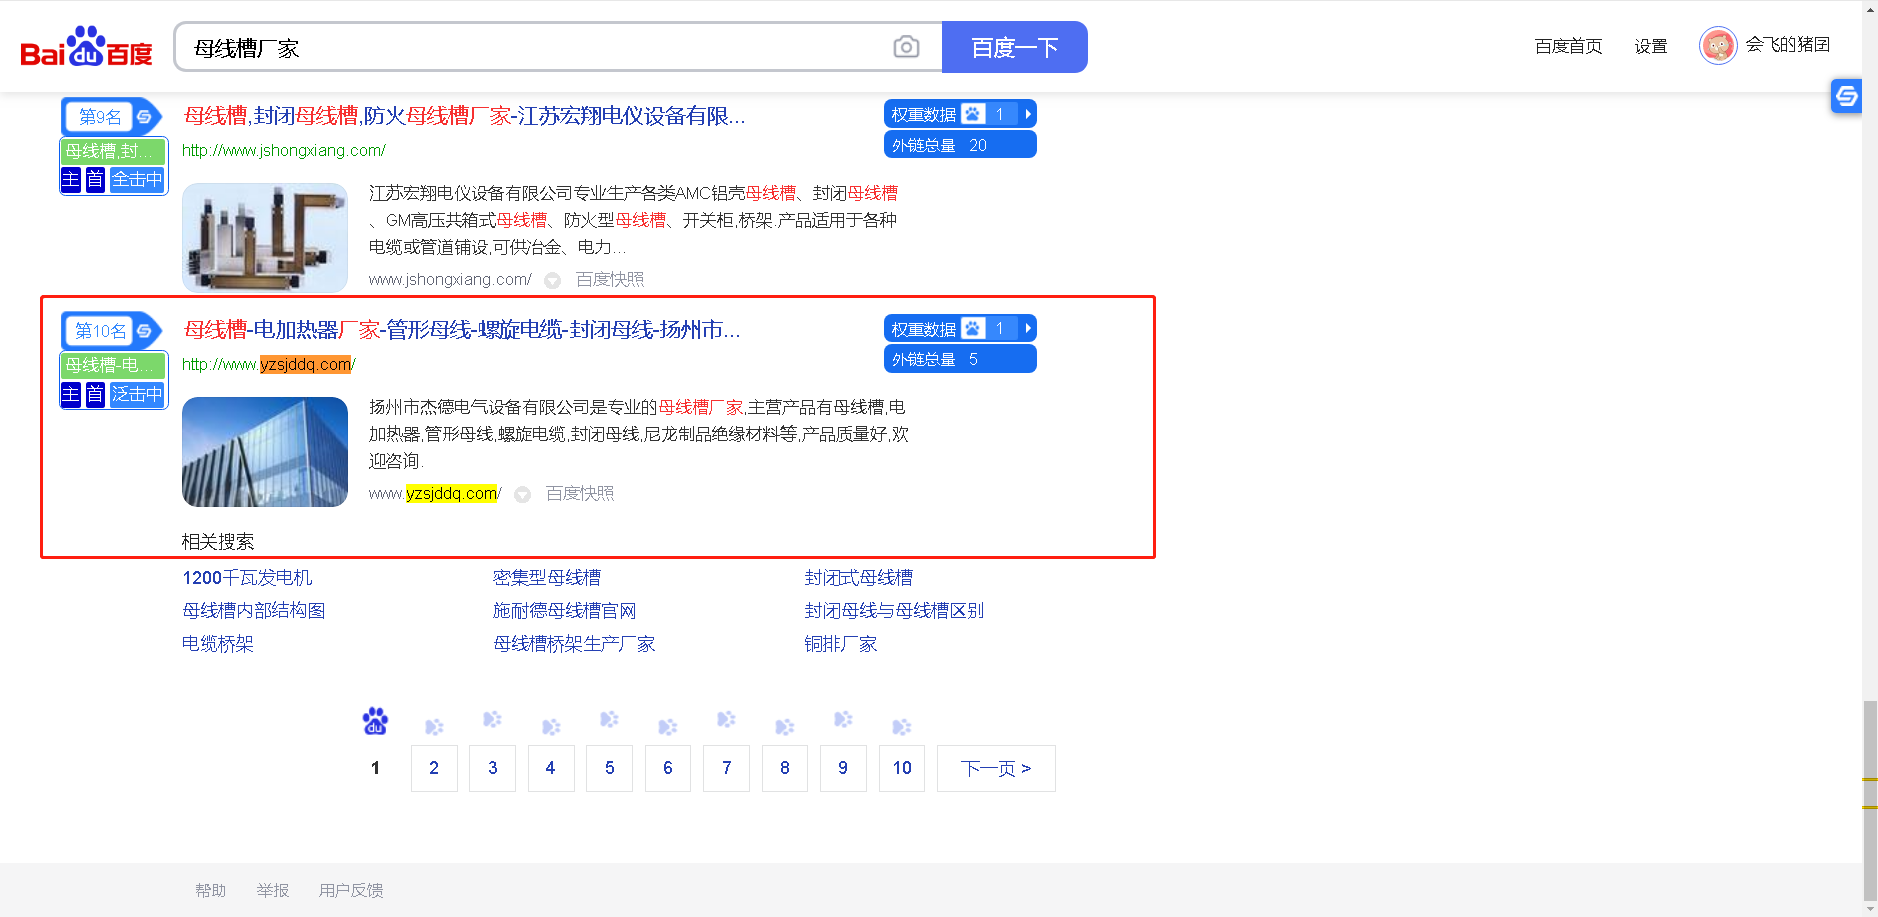The height and width of the screenshot is (917, 1878).
Task: Click the 首 badge under rank 10
Action: pos(95,394)
